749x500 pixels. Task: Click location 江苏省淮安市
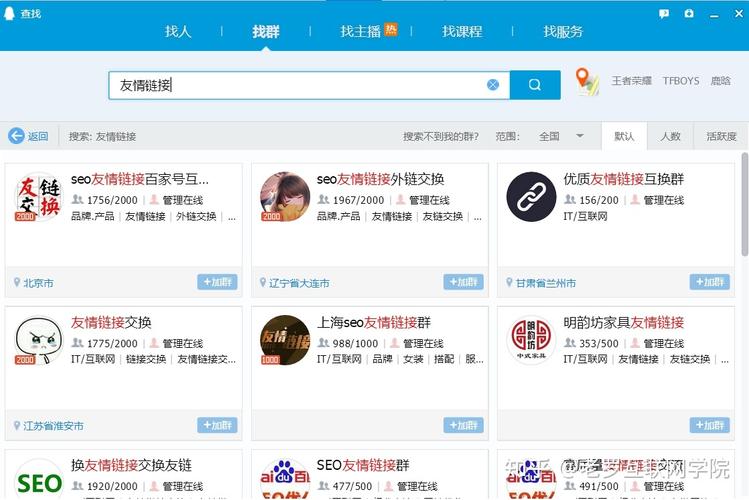click(x=54, y=426)
